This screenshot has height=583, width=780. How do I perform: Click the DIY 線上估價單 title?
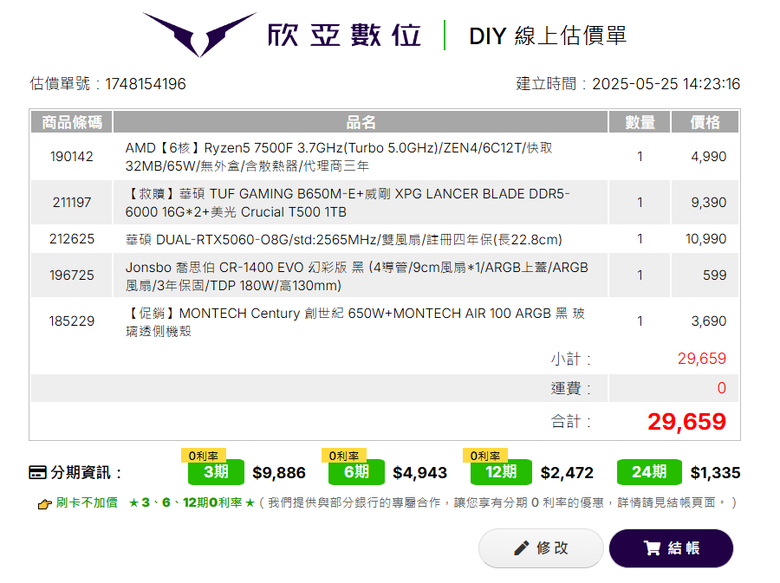click(x=548, y=36)
